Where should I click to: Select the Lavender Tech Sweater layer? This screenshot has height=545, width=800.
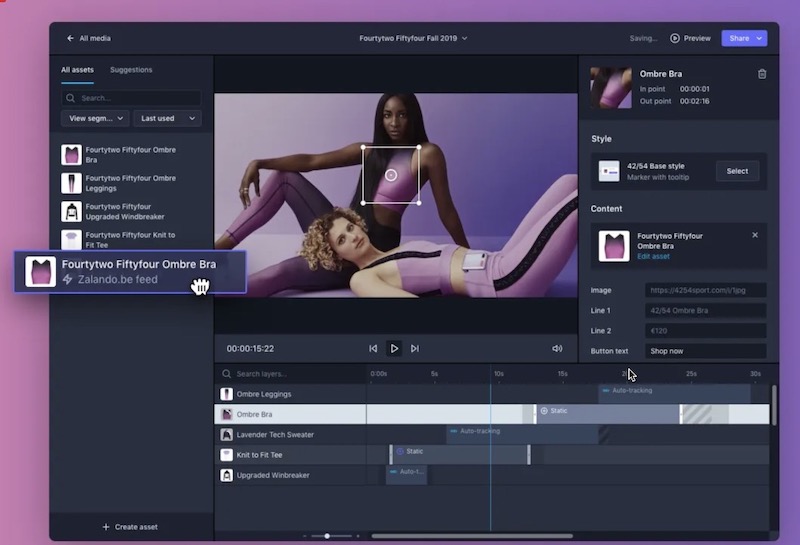coord(275,435)
